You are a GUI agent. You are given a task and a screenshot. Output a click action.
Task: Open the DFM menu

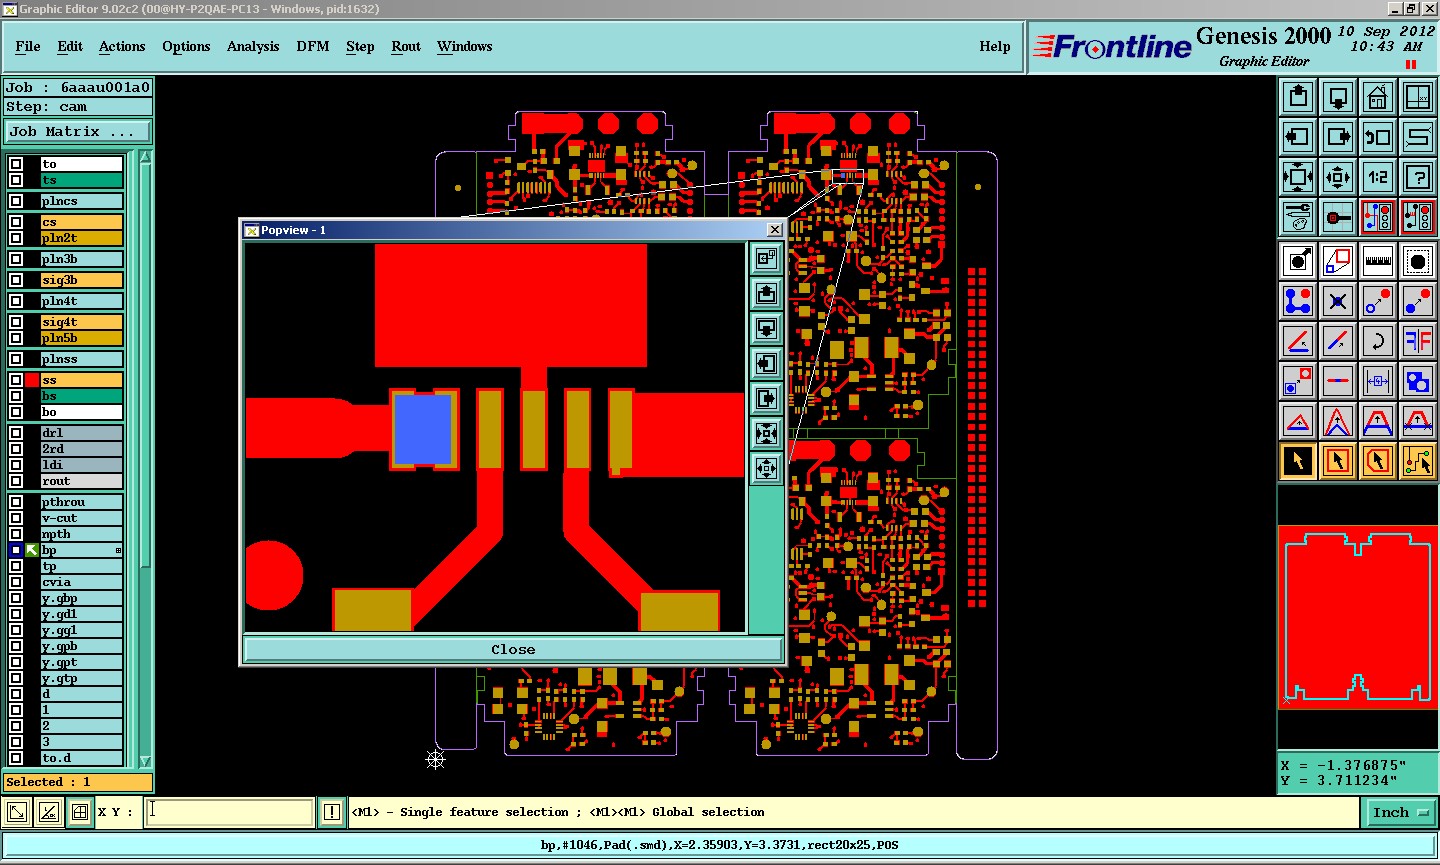coord(313,46)
